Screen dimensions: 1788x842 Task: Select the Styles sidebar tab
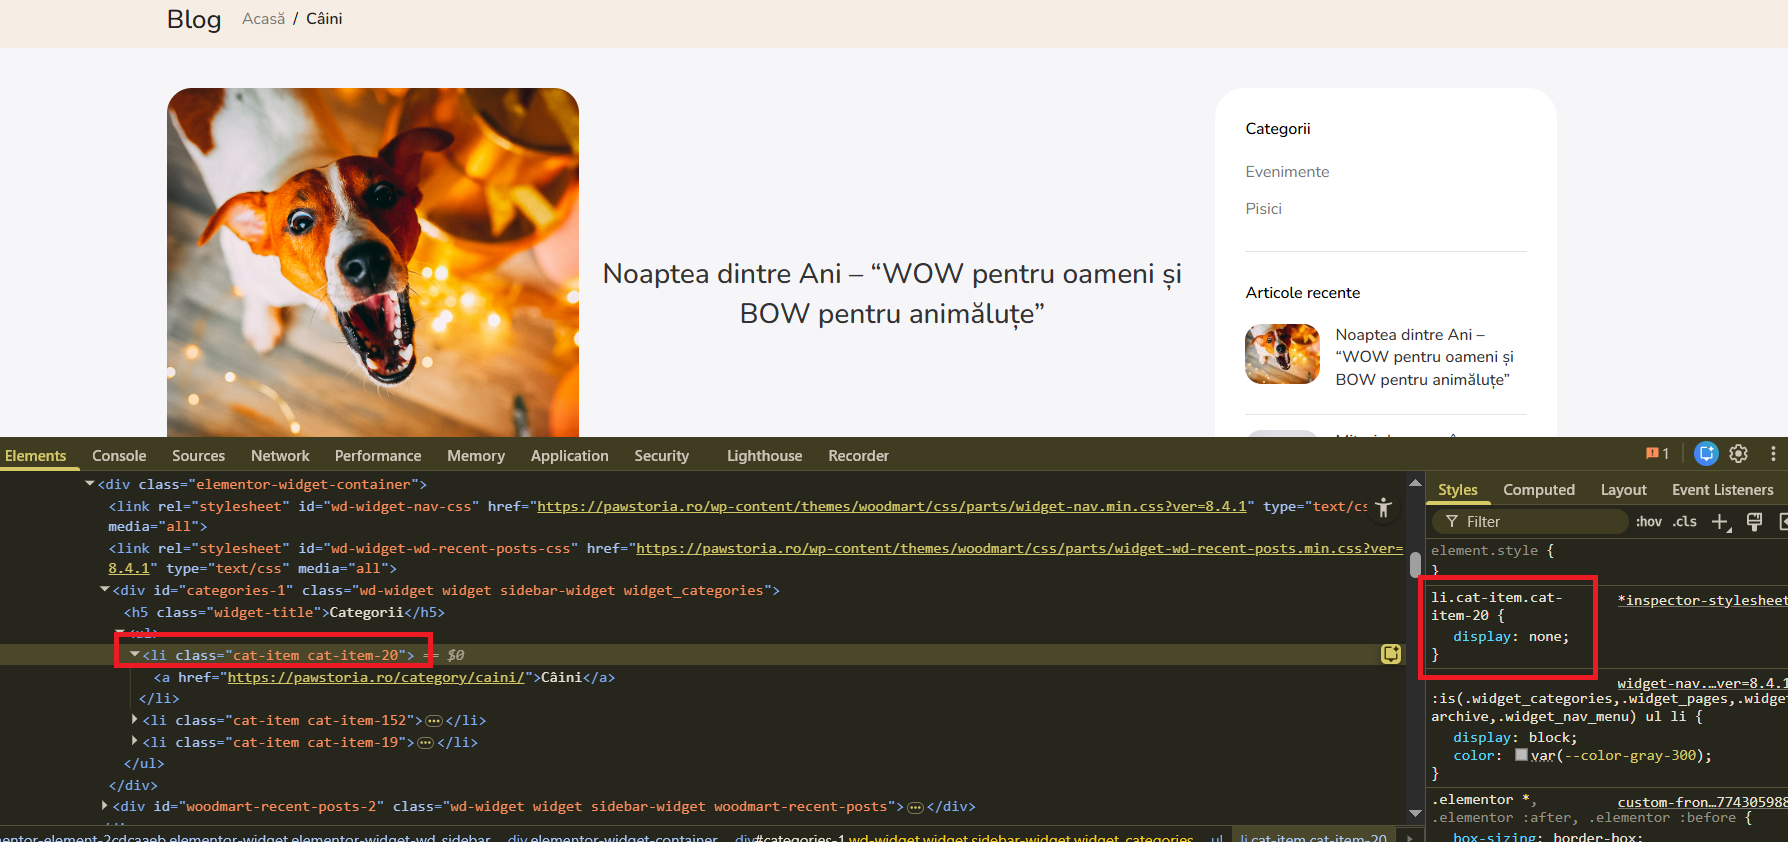(1458, 490)
